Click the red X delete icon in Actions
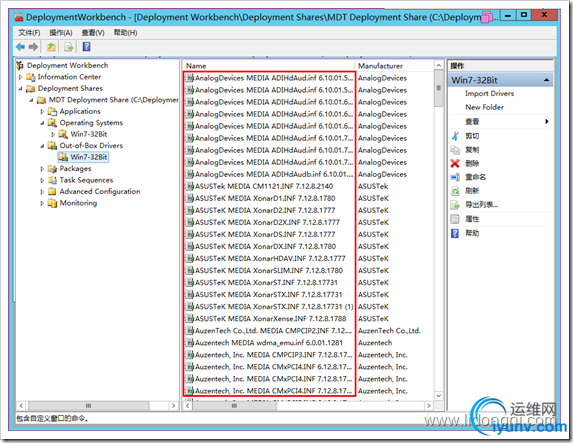Viewport: 573px width, 443px height. 455,163
